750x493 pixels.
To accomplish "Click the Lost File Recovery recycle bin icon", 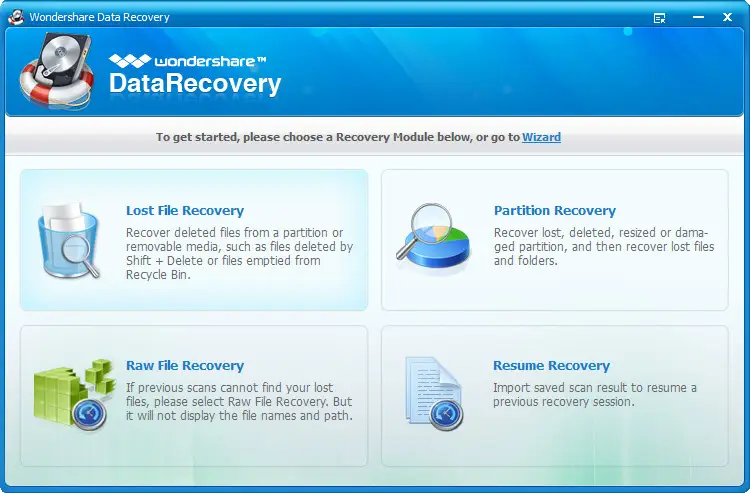I will [x=68, y=241].
